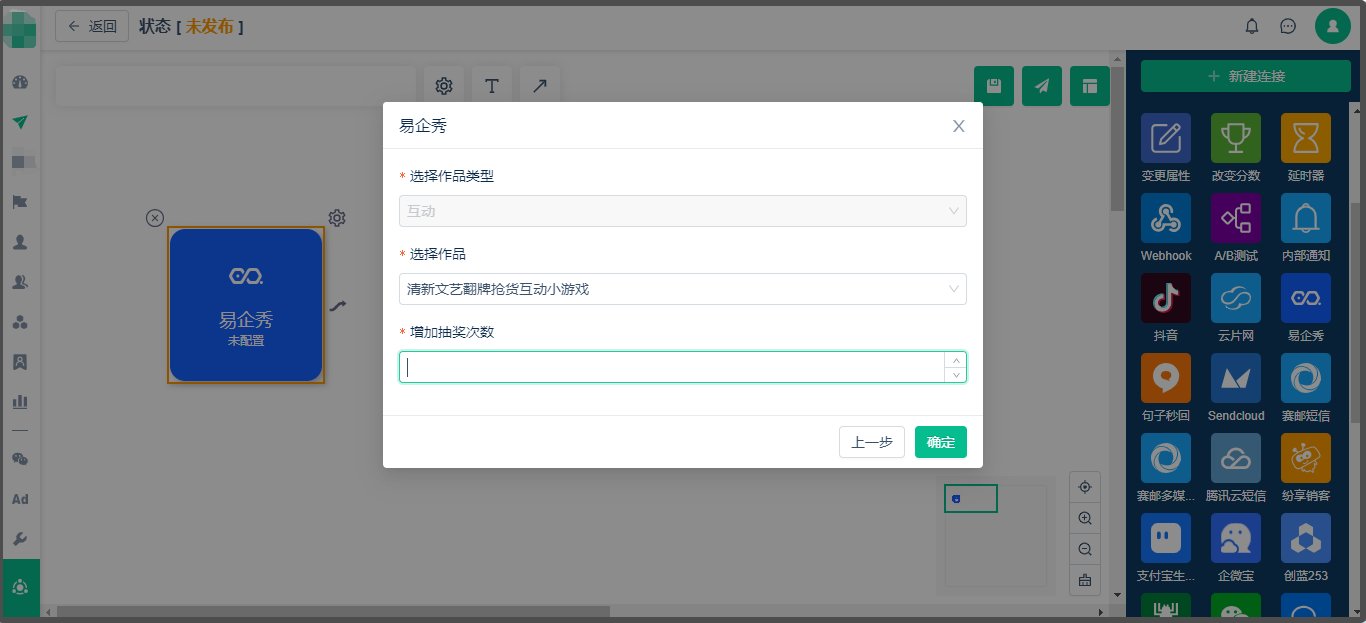Select the arrow connector tool

point(540,86)
